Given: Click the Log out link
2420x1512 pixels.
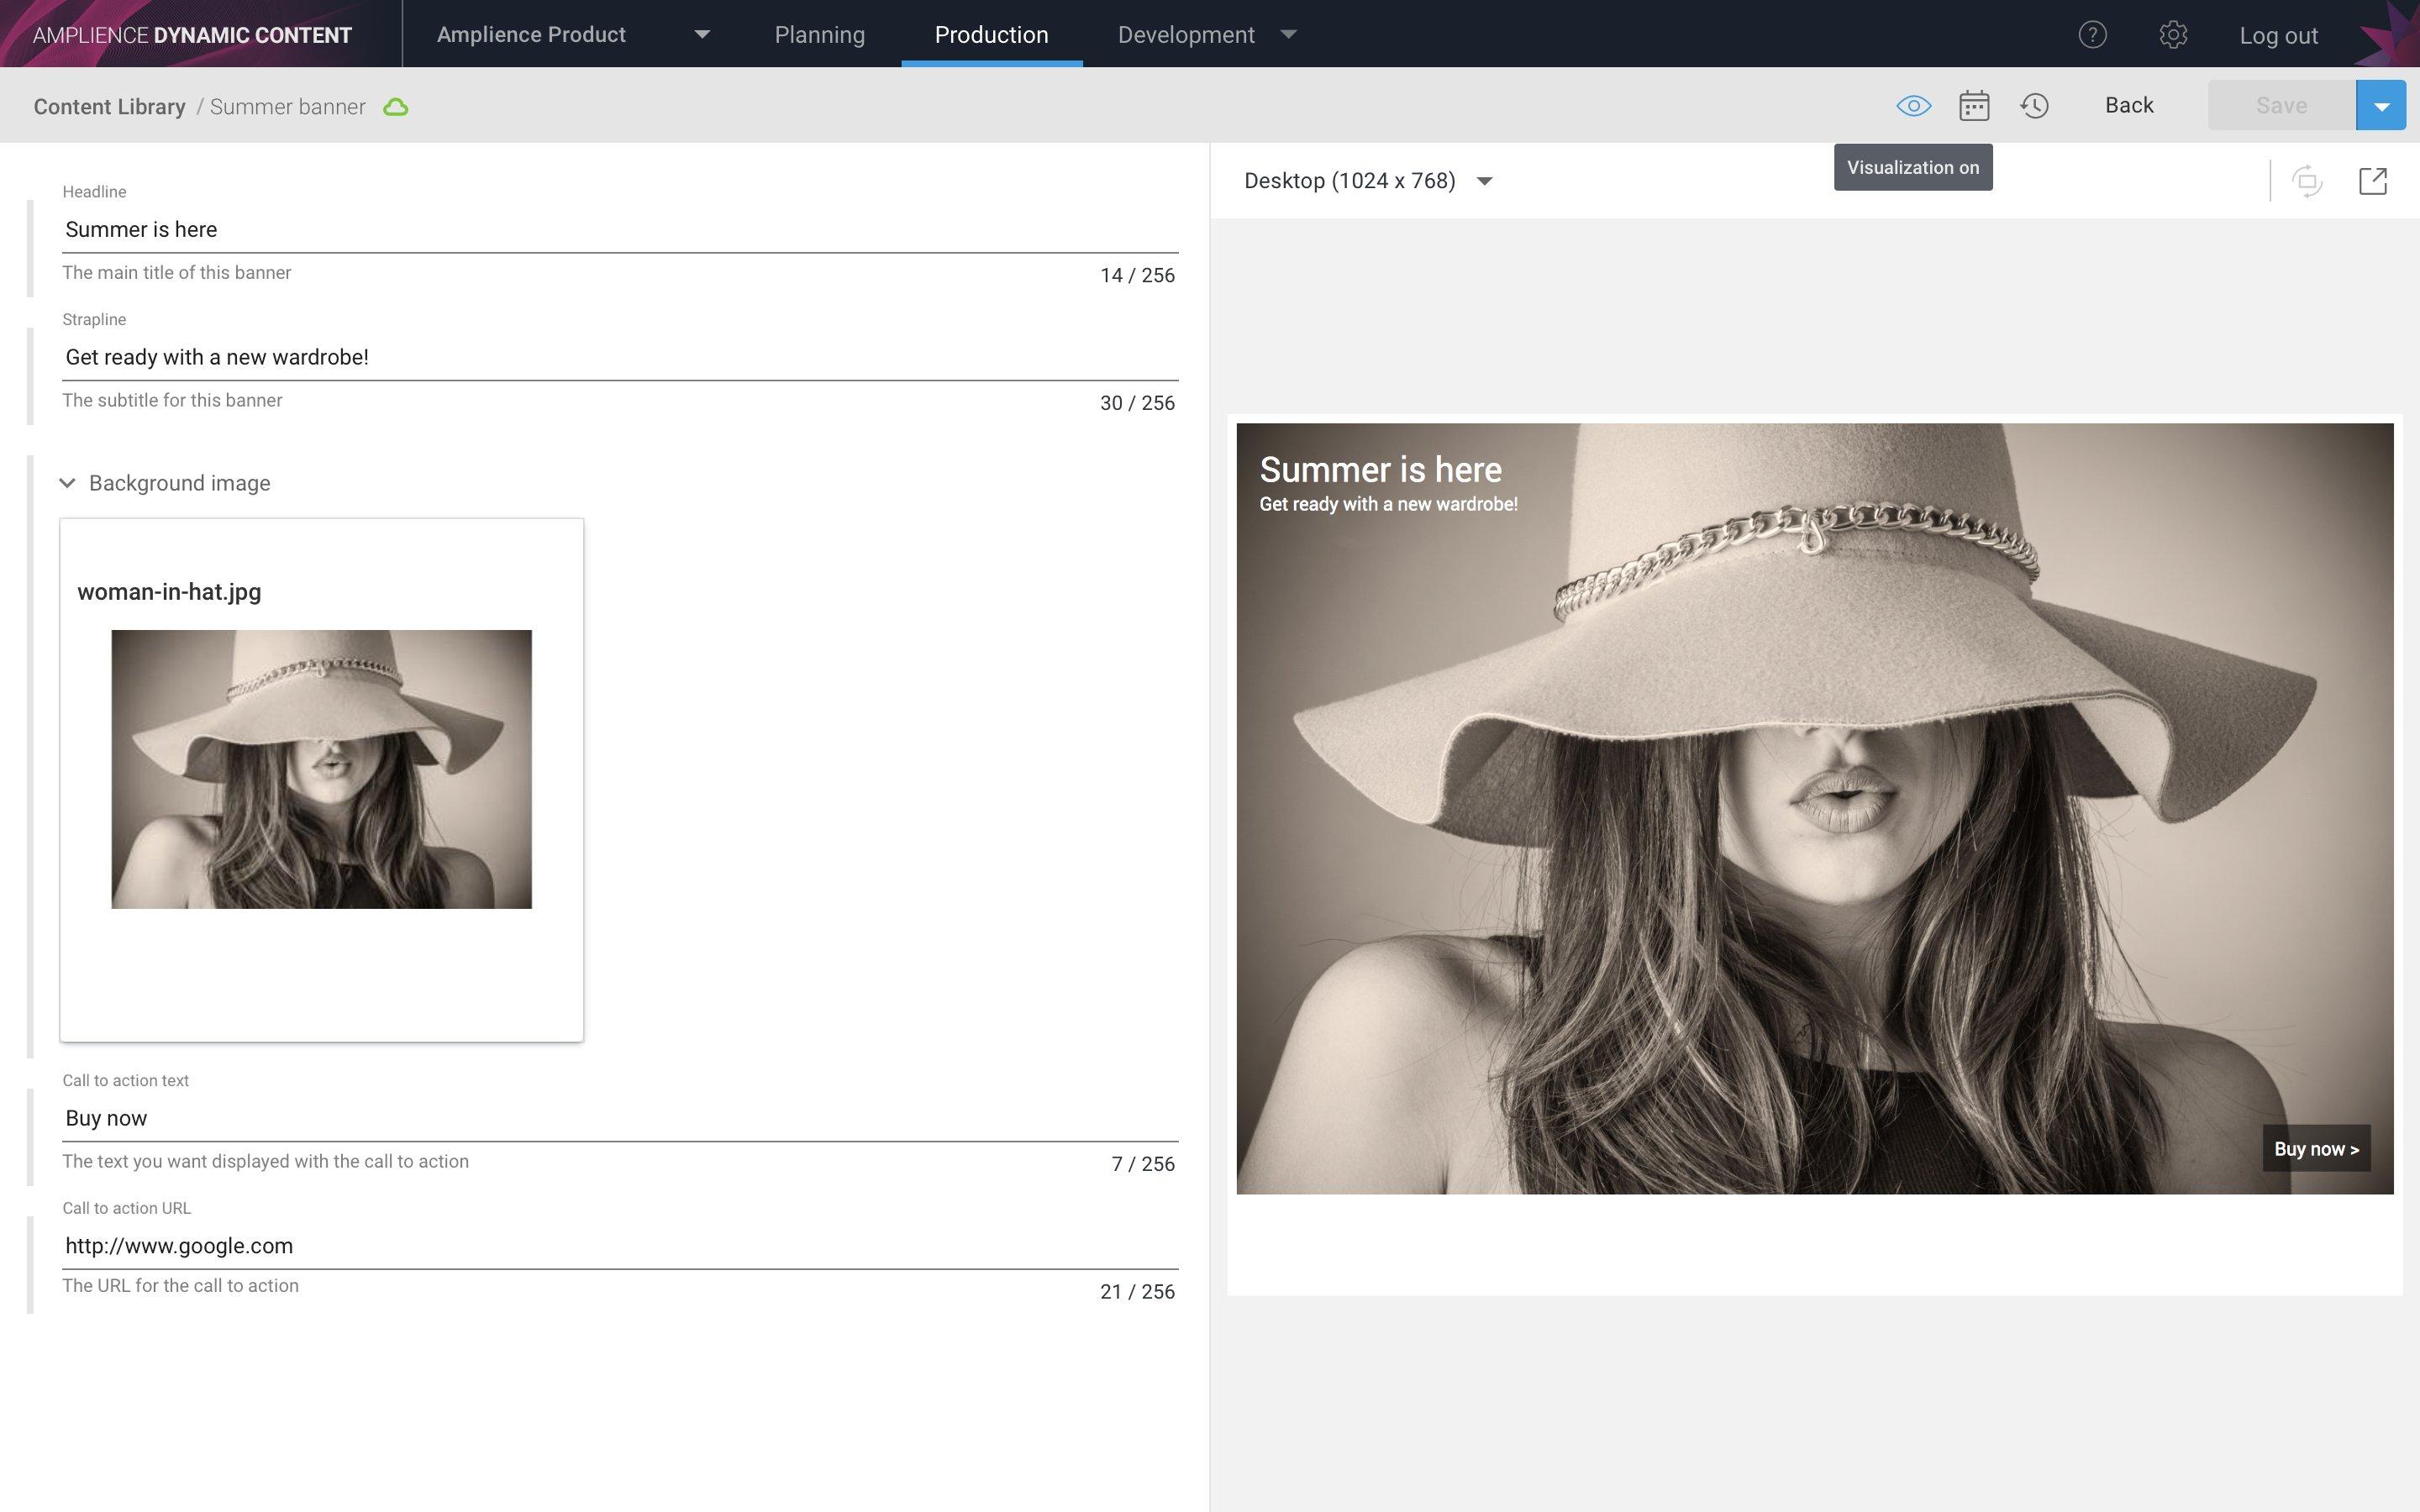Looking at the screenshot, I should (x=2278, y=36).
